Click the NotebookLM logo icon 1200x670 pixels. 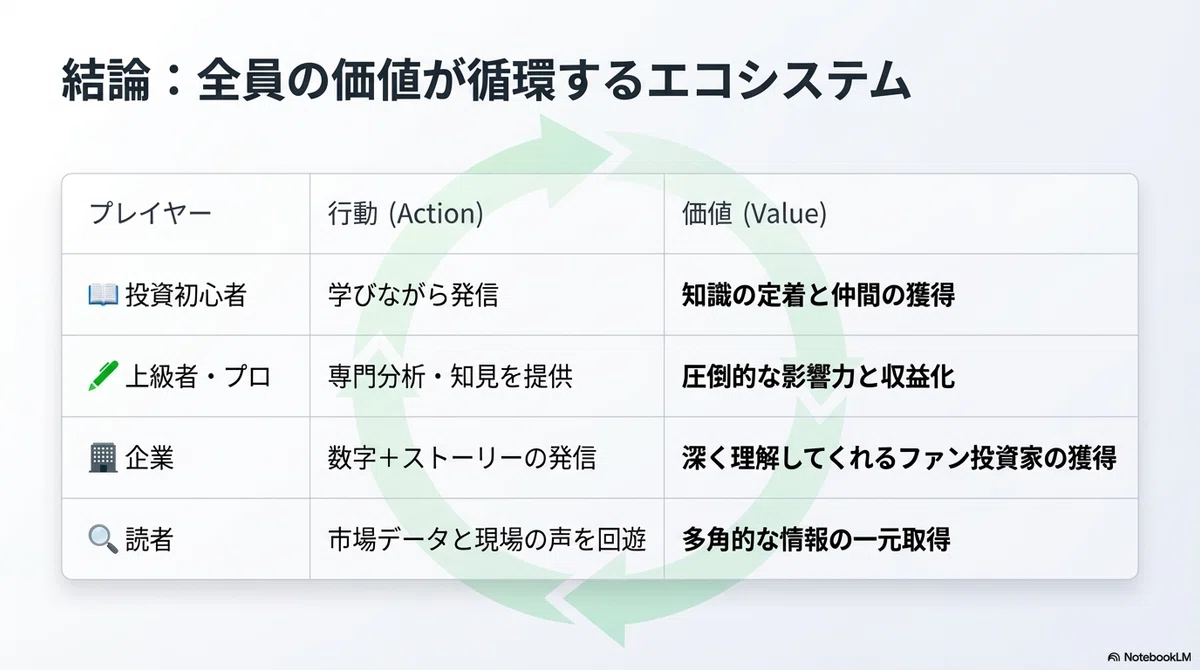pos(1114,657)
